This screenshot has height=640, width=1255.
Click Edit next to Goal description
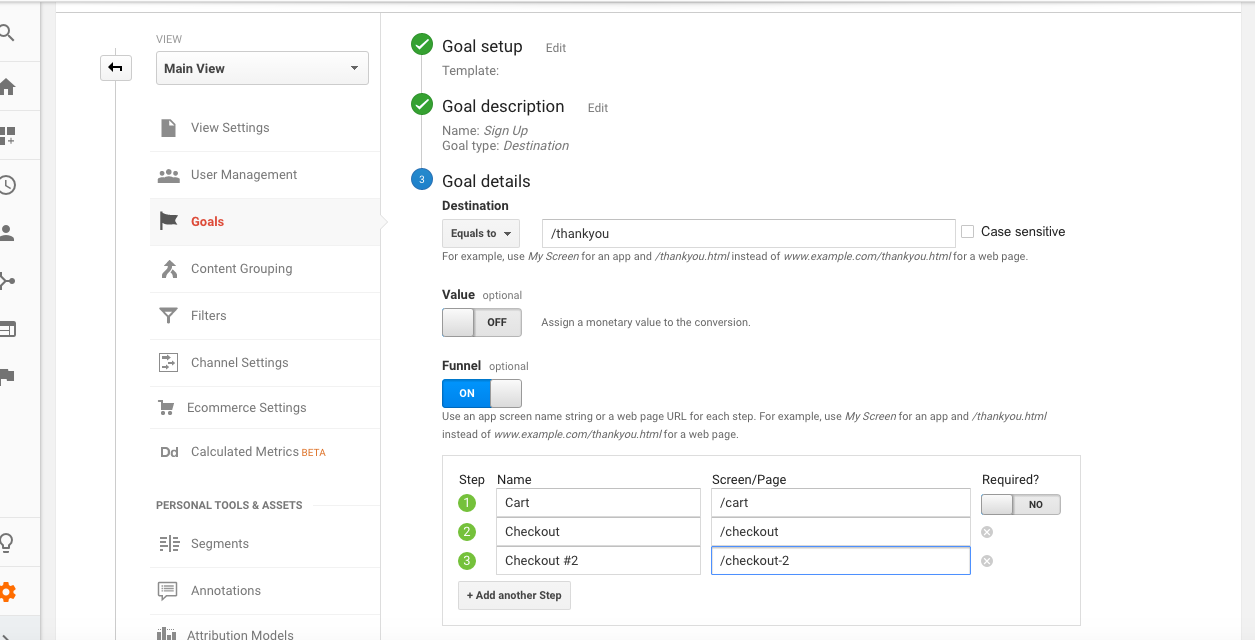[x=598, y=108]
